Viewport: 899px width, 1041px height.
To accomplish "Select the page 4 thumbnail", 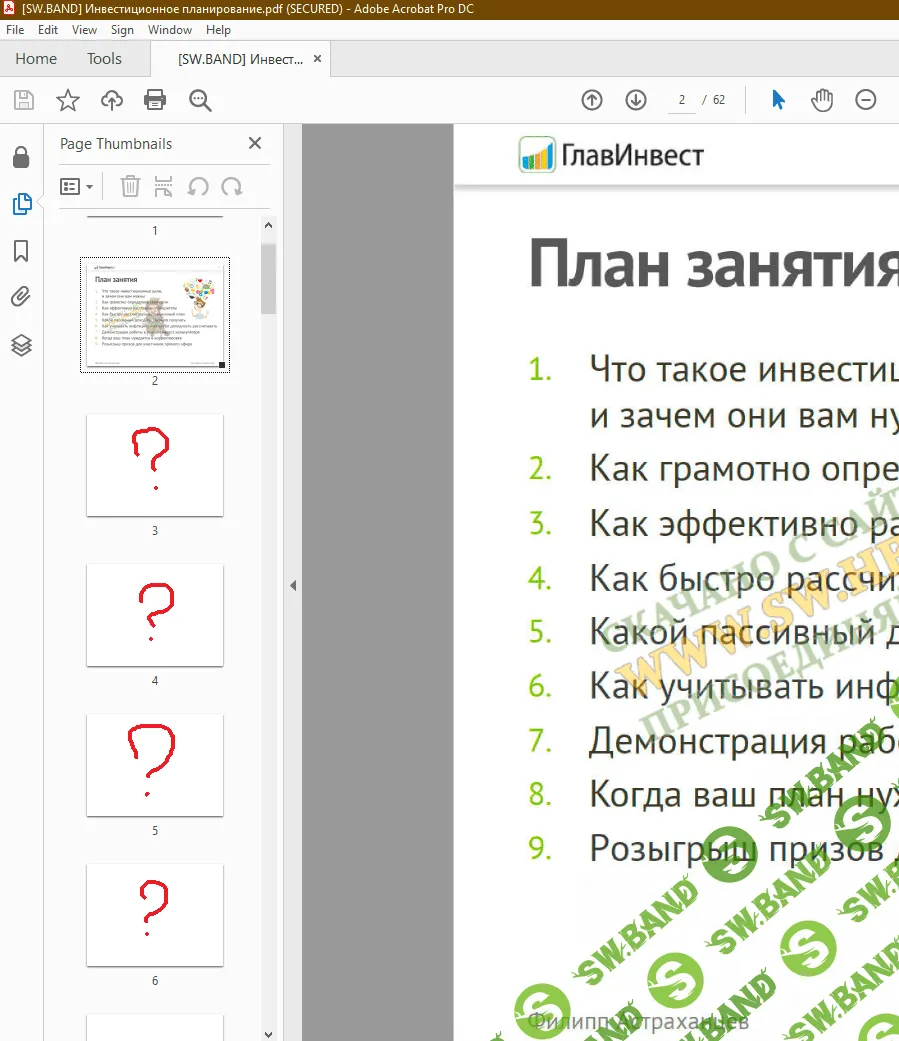I will pyautogui.click(x=155, y=615).
